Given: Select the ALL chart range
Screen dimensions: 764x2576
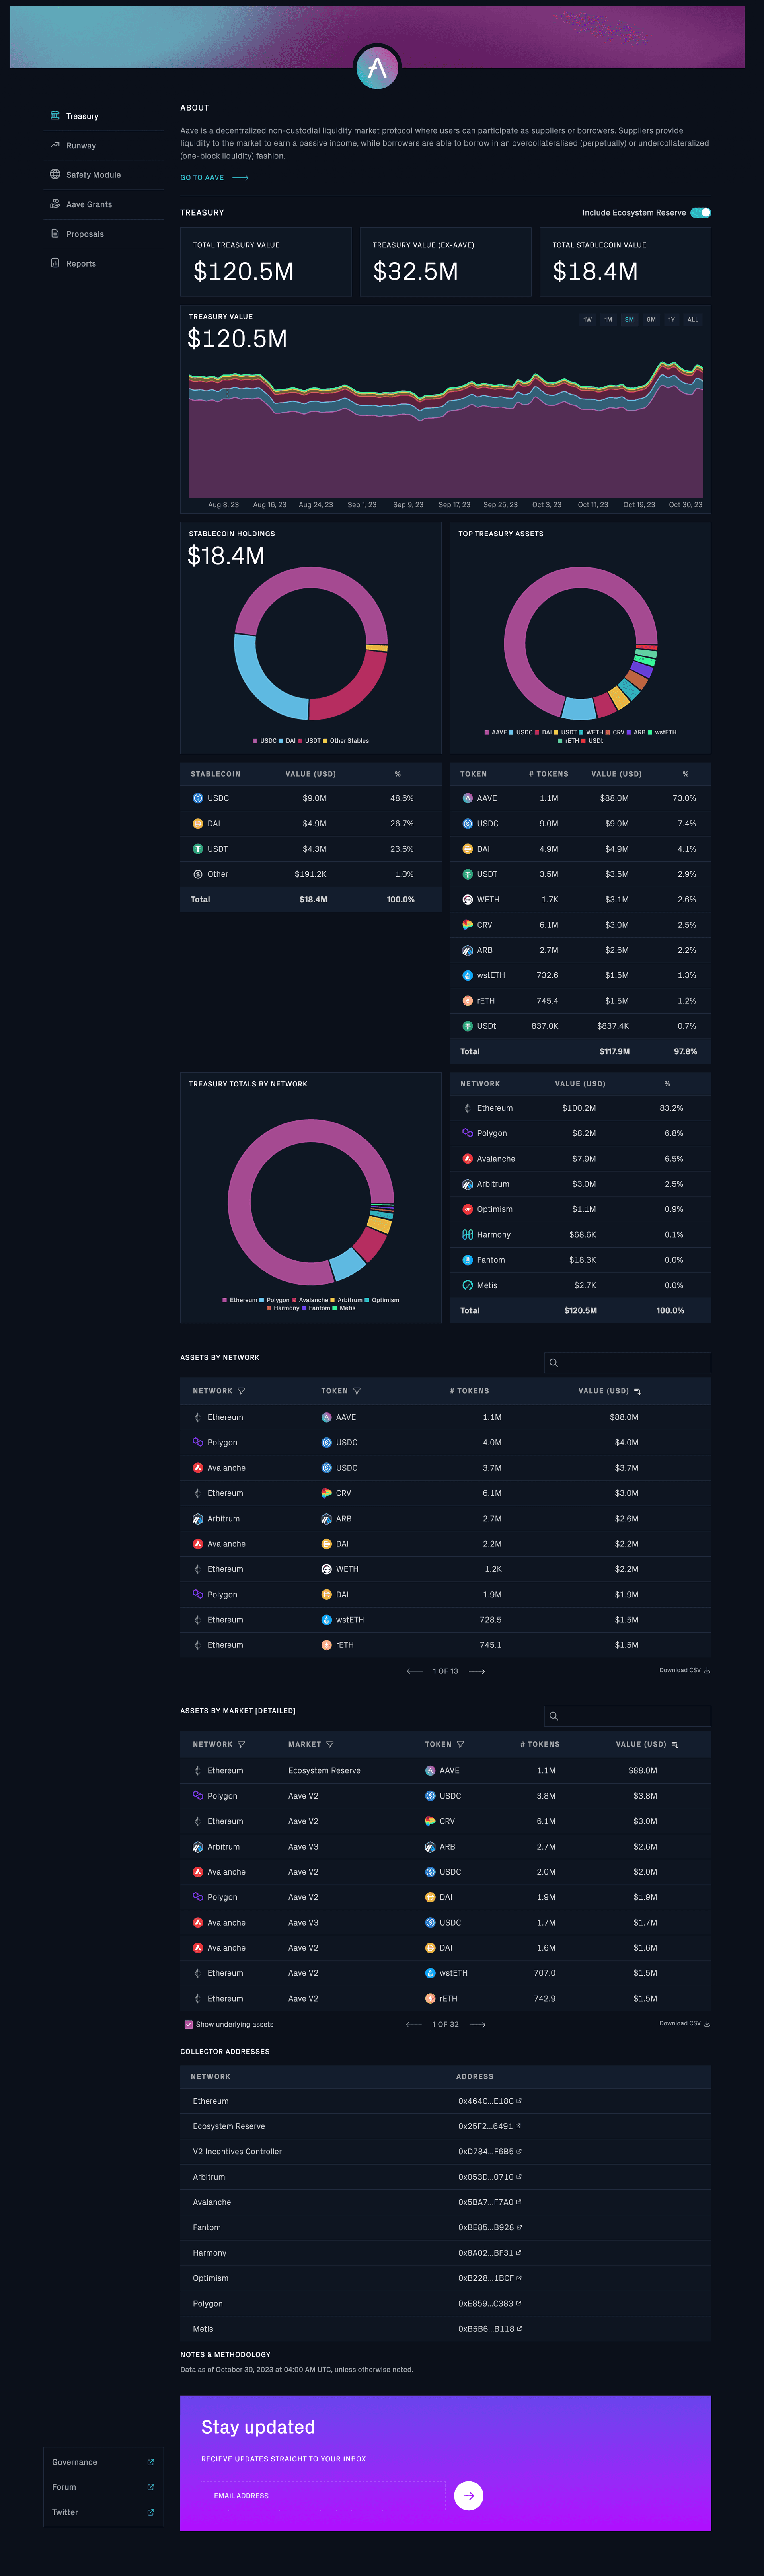Looking at the screenshot, I should [693, 320].
